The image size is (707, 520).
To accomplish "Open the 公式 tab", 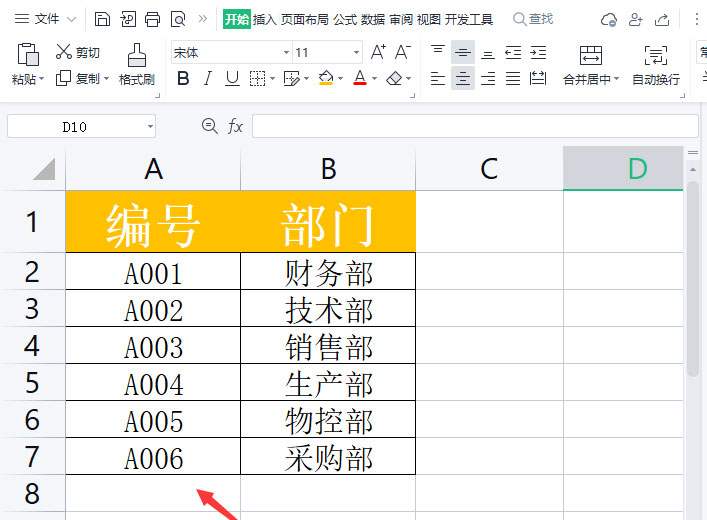I will pos(345,19).
